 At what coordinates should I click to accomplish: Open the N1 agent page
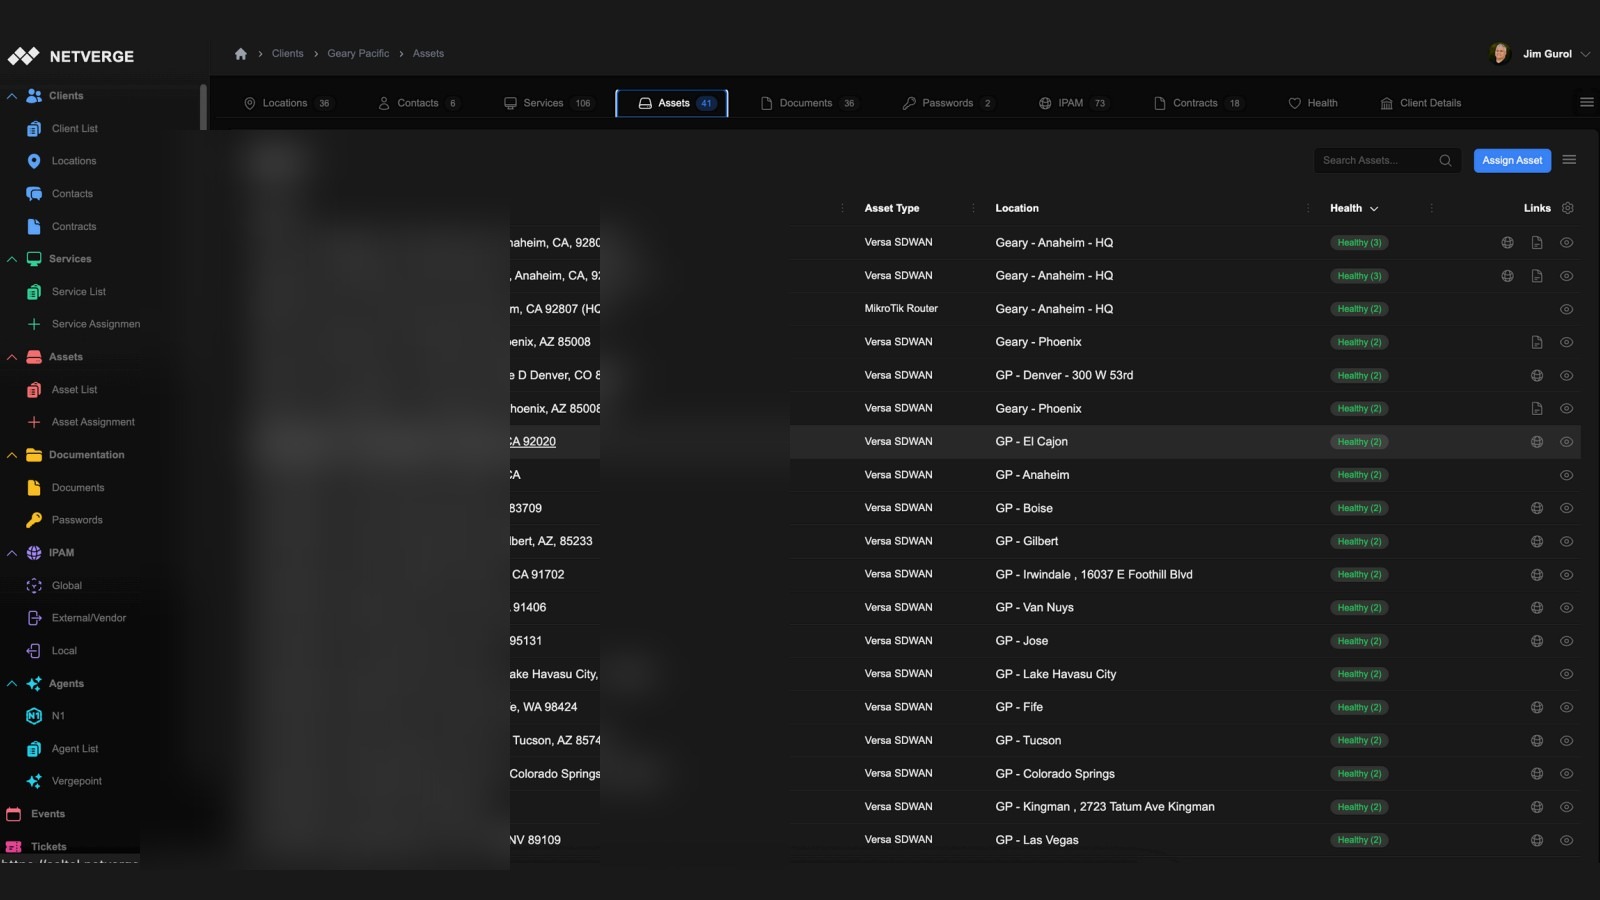pyautogui.click(x=57, y=715)
